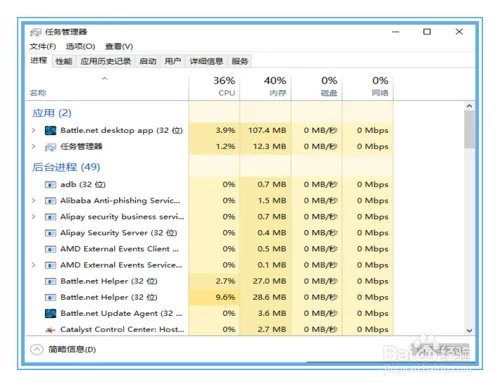Expand AMD External Events Service row
The image size is (500, 387).
point(34,265)
